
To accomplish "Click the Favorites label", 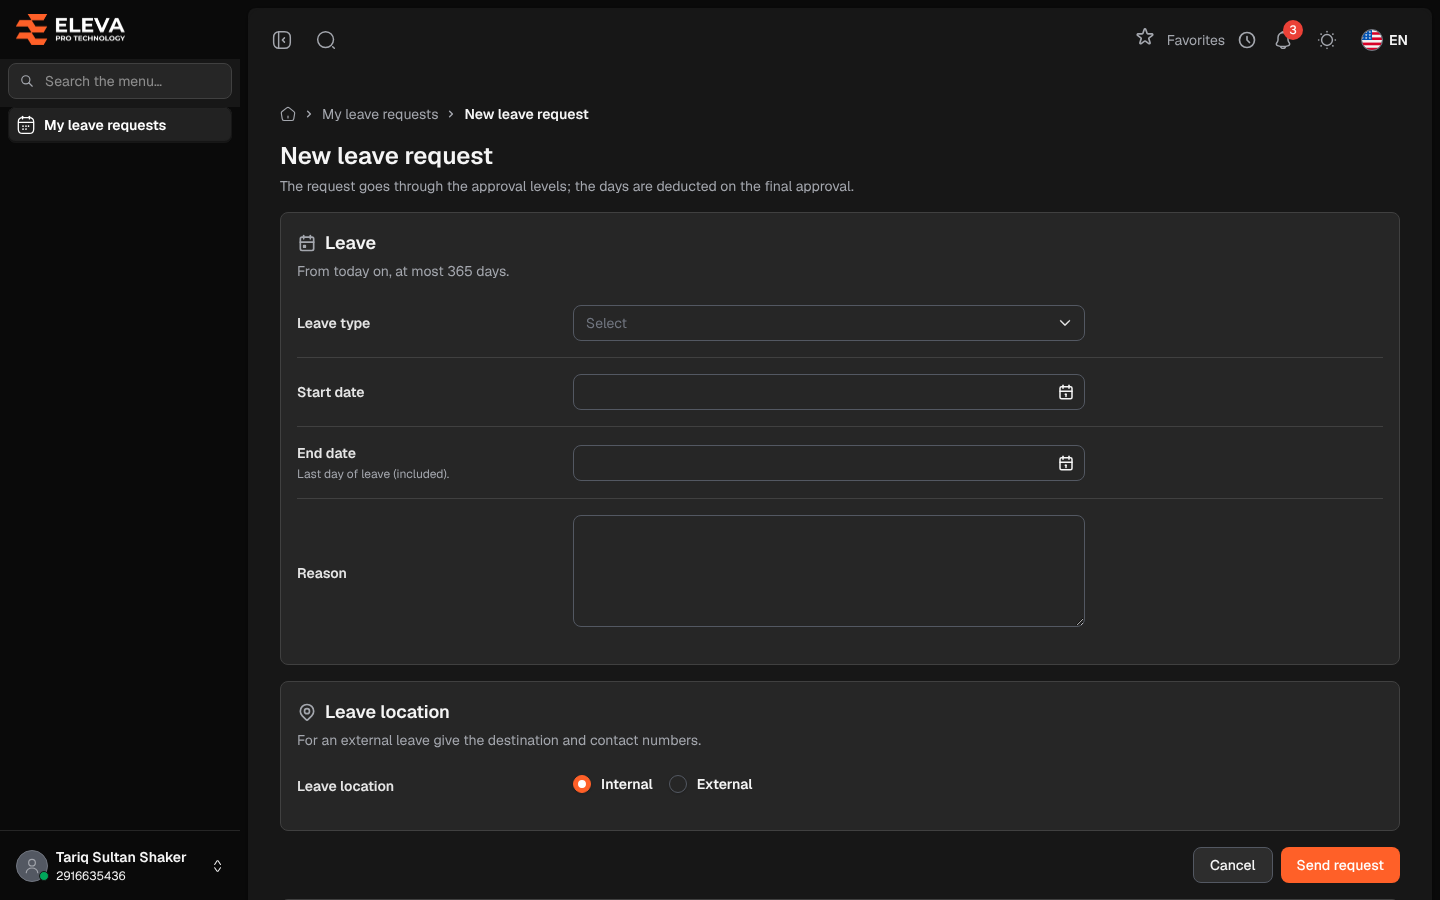I will pos(1196,40).
